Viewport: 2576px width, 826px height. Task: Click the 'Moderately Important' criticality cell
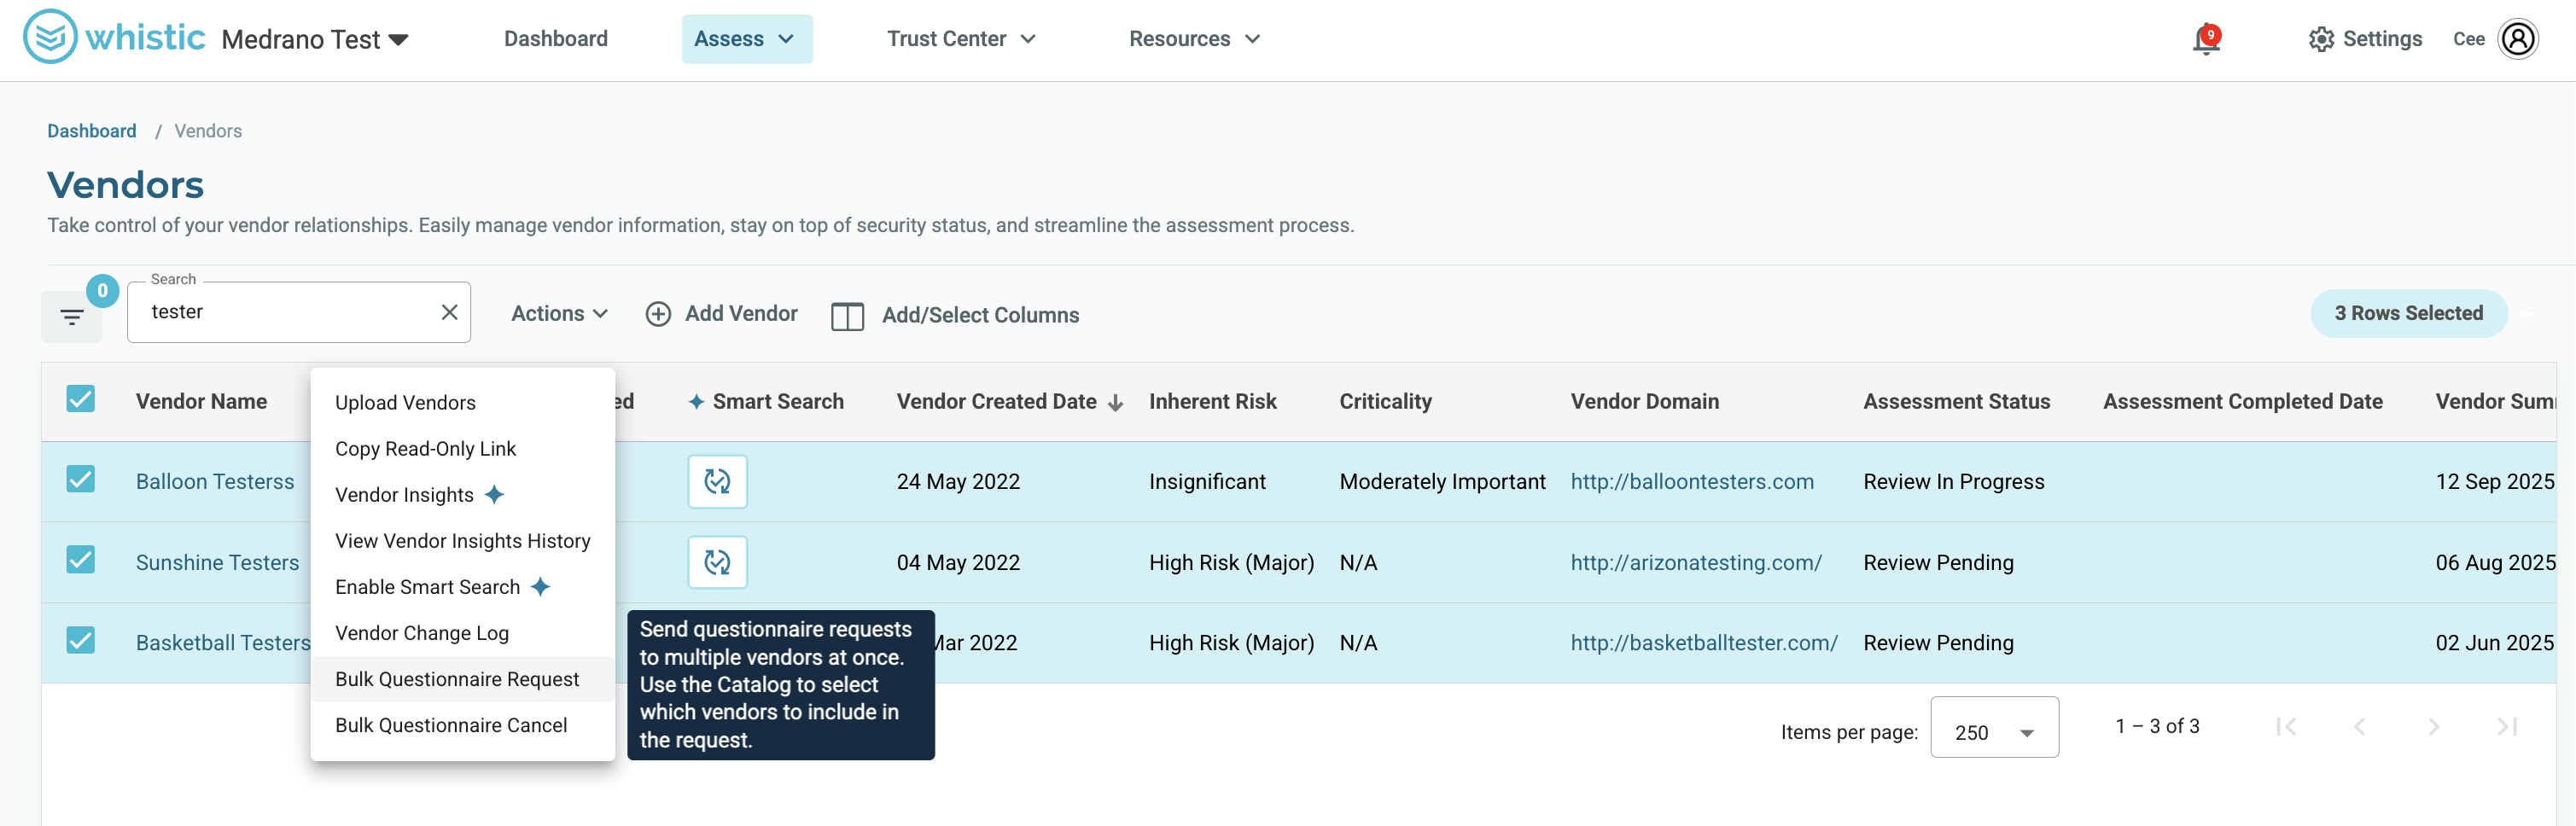click(x=1442, y=481)
